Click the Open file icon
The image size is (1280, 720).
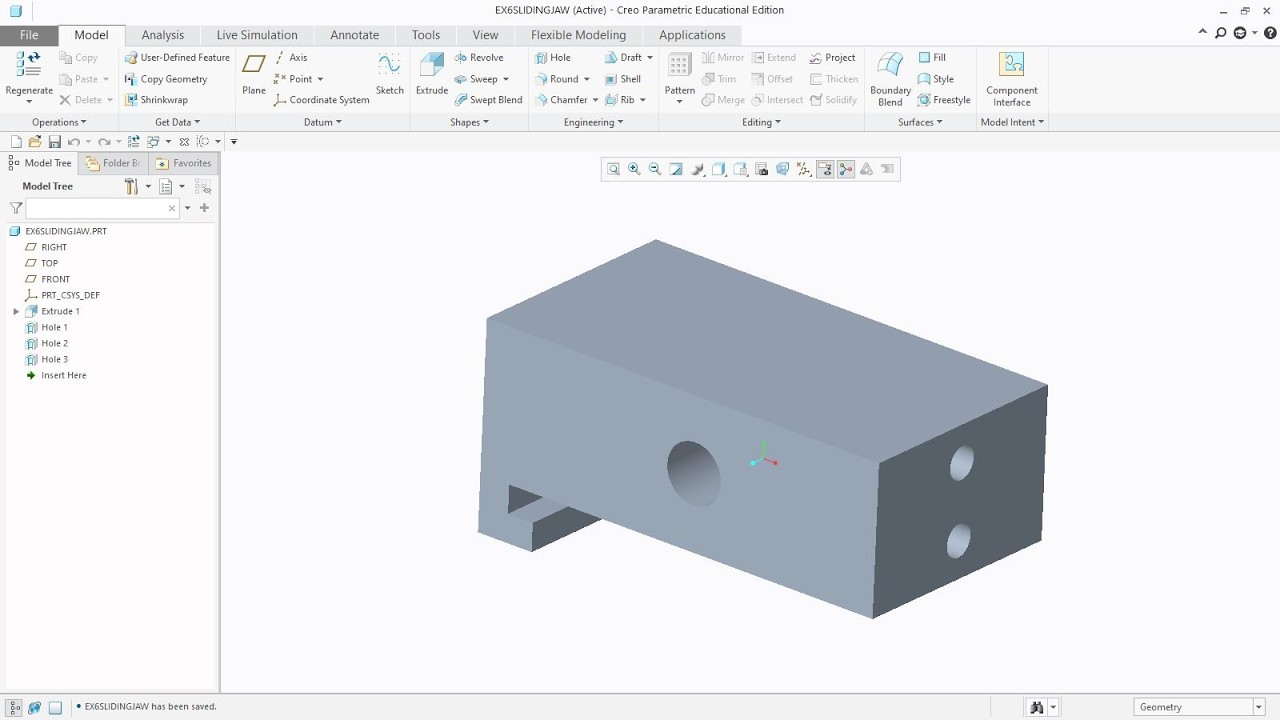click(x=35, y=142)
